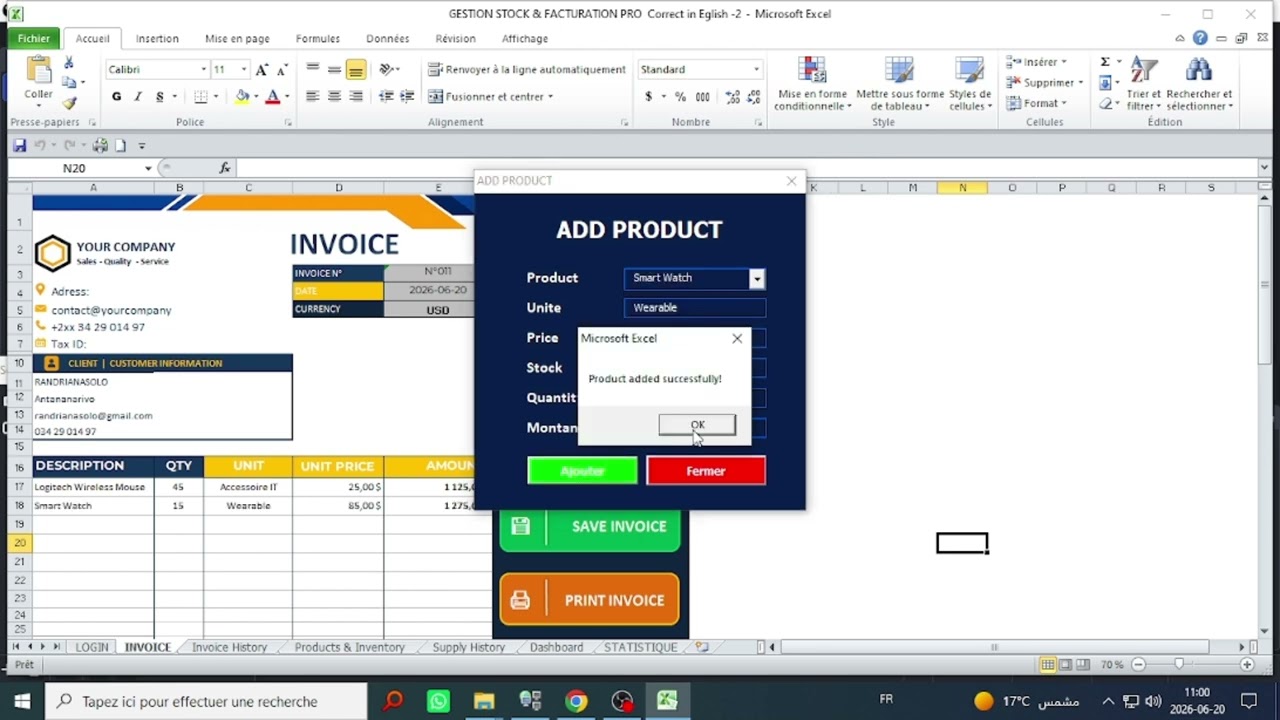Click the 000 thousands separator icon
Screen dimensions: 1280x720
pyautogui.click(x=703, y=97)
